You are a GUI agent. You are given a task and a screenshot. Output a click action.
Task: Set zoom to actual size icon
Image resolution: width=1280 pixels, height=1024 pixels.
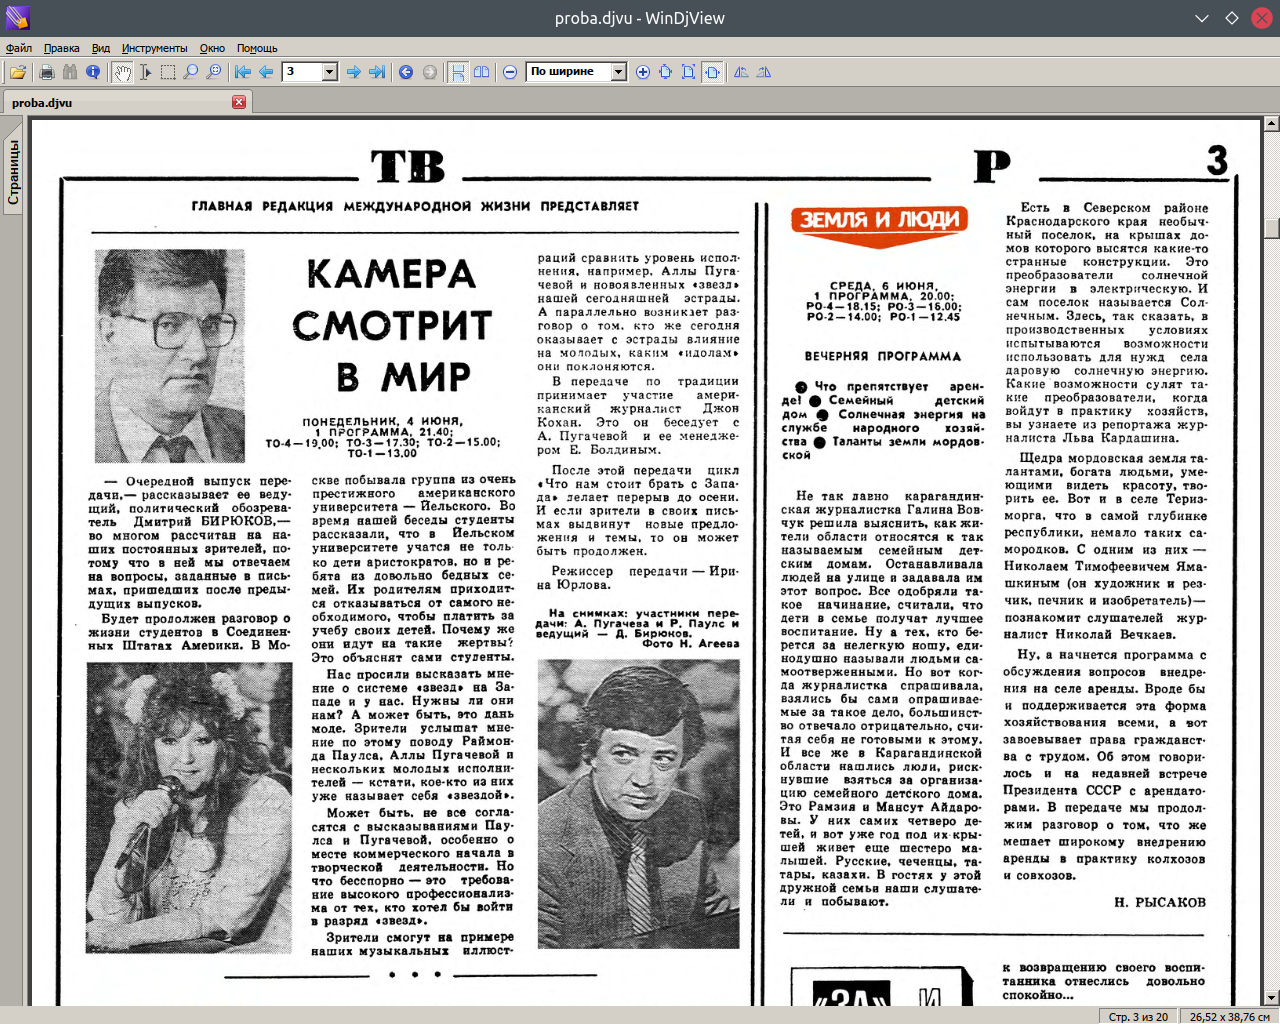[666, 72]
